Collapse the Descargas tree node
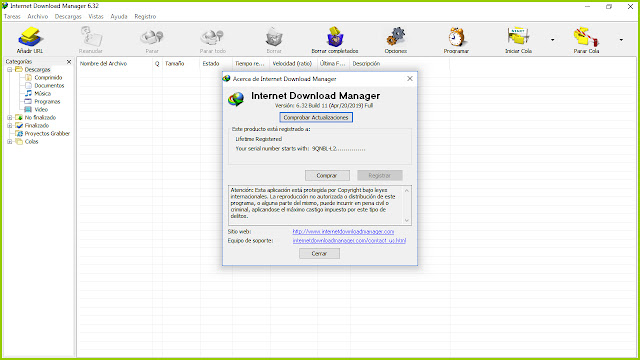The height and width of the screenshot is (360, 640). [x=9, y=70]
